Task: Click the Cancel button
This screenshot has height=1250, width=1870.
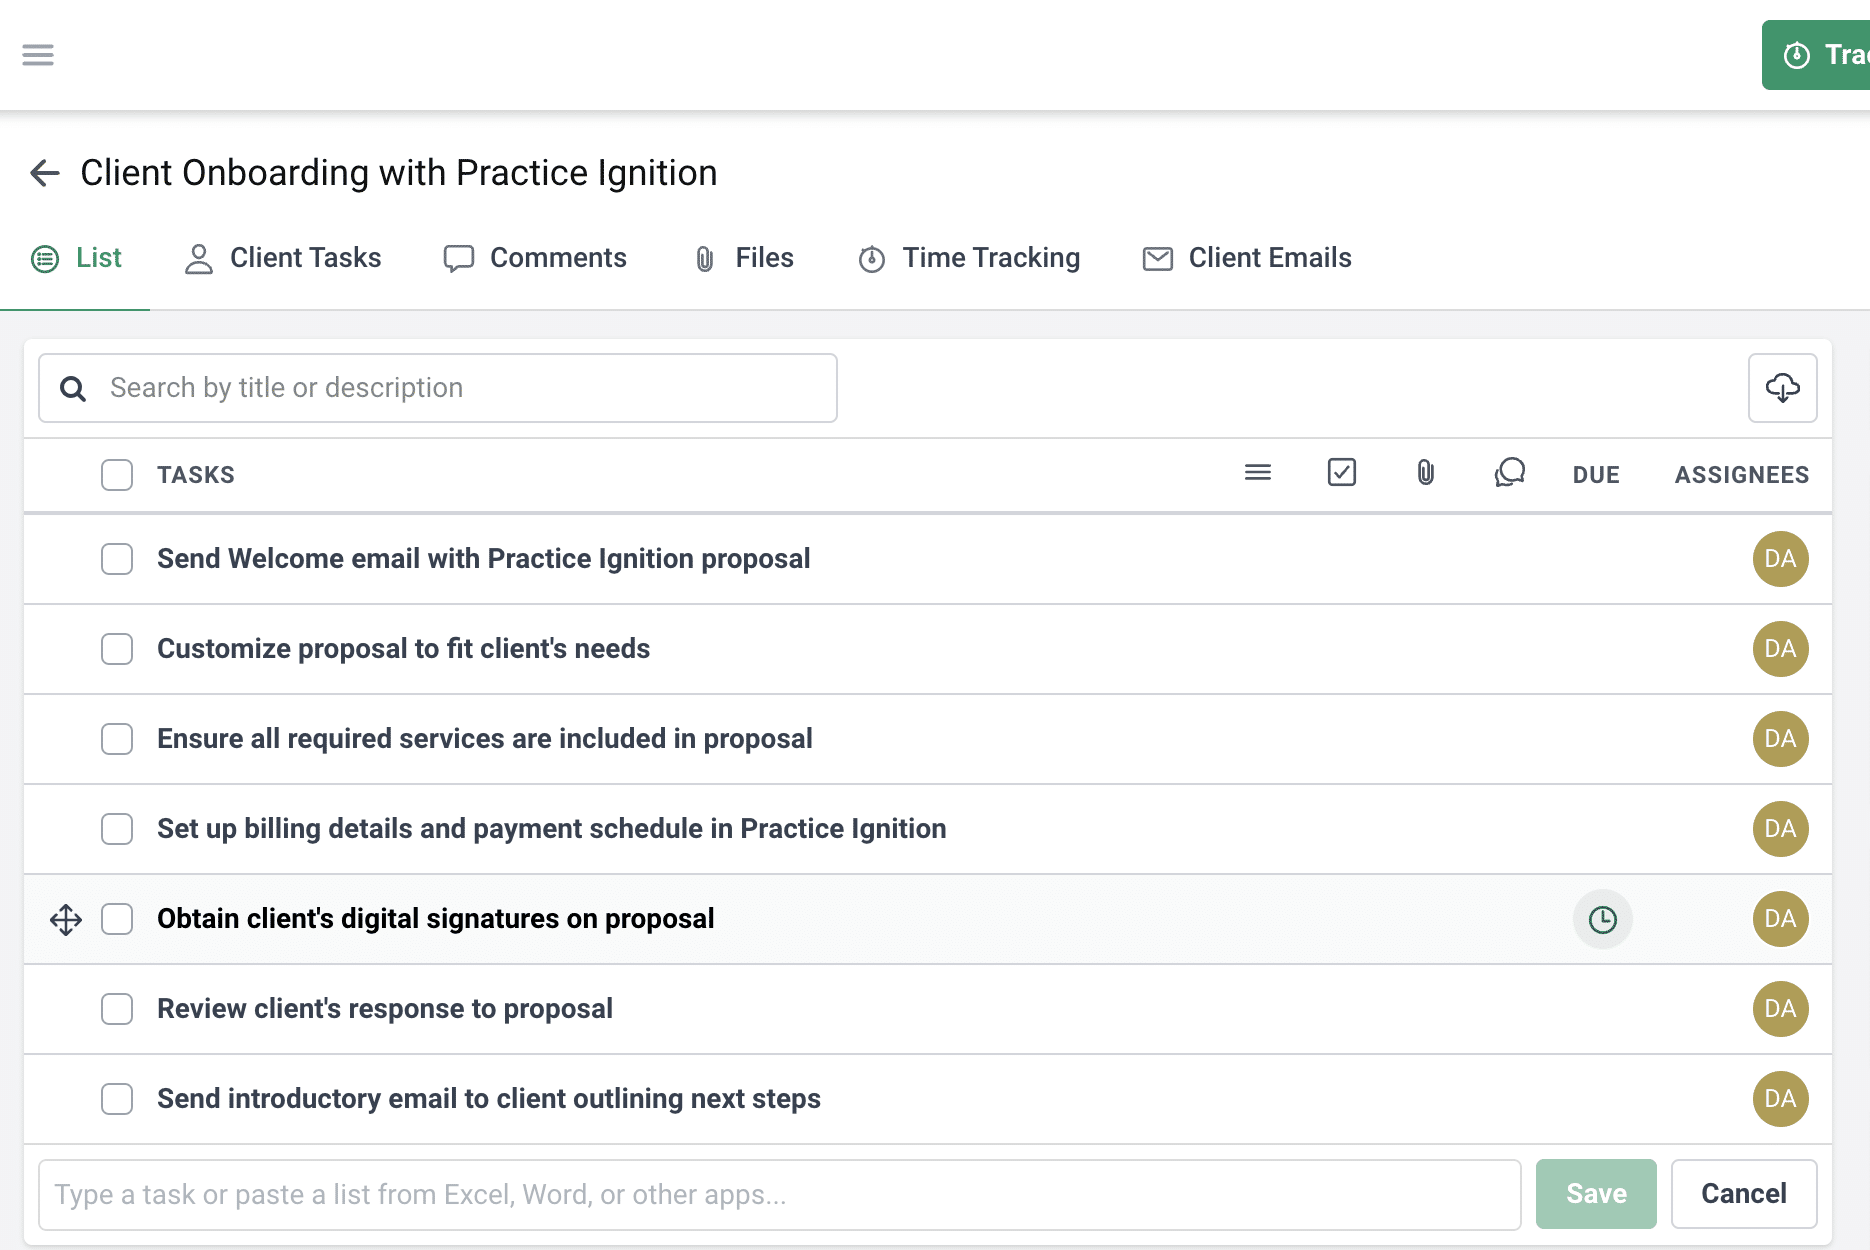Action: (x=1744, y=1194)
